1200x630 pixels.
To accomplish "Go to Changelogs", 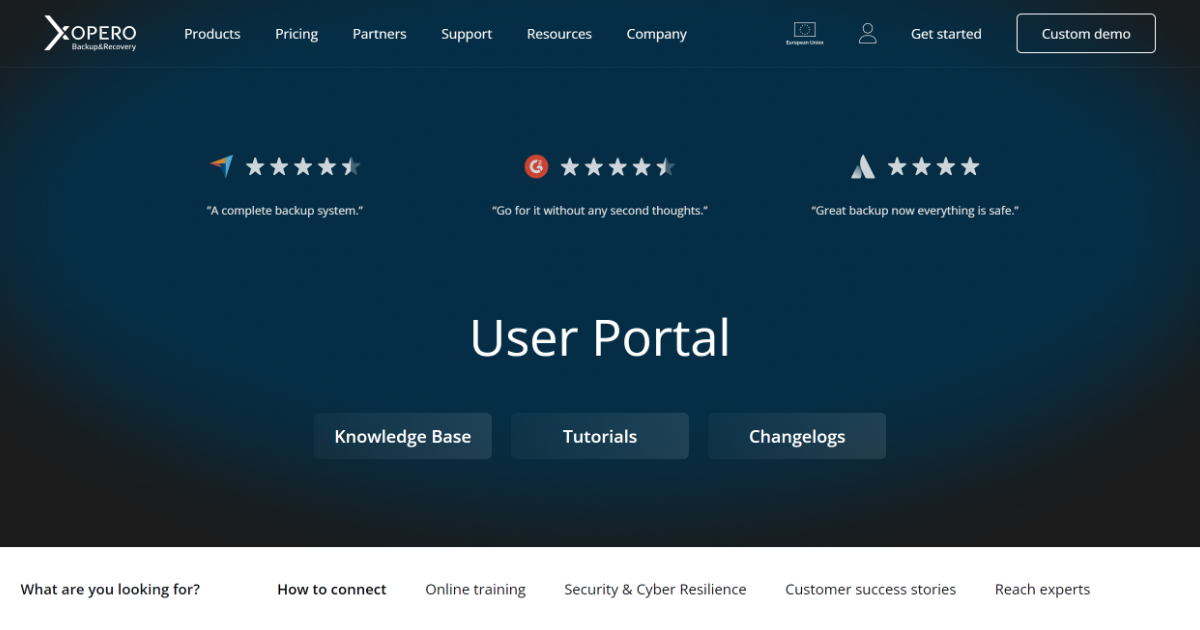I will [797, 436].
